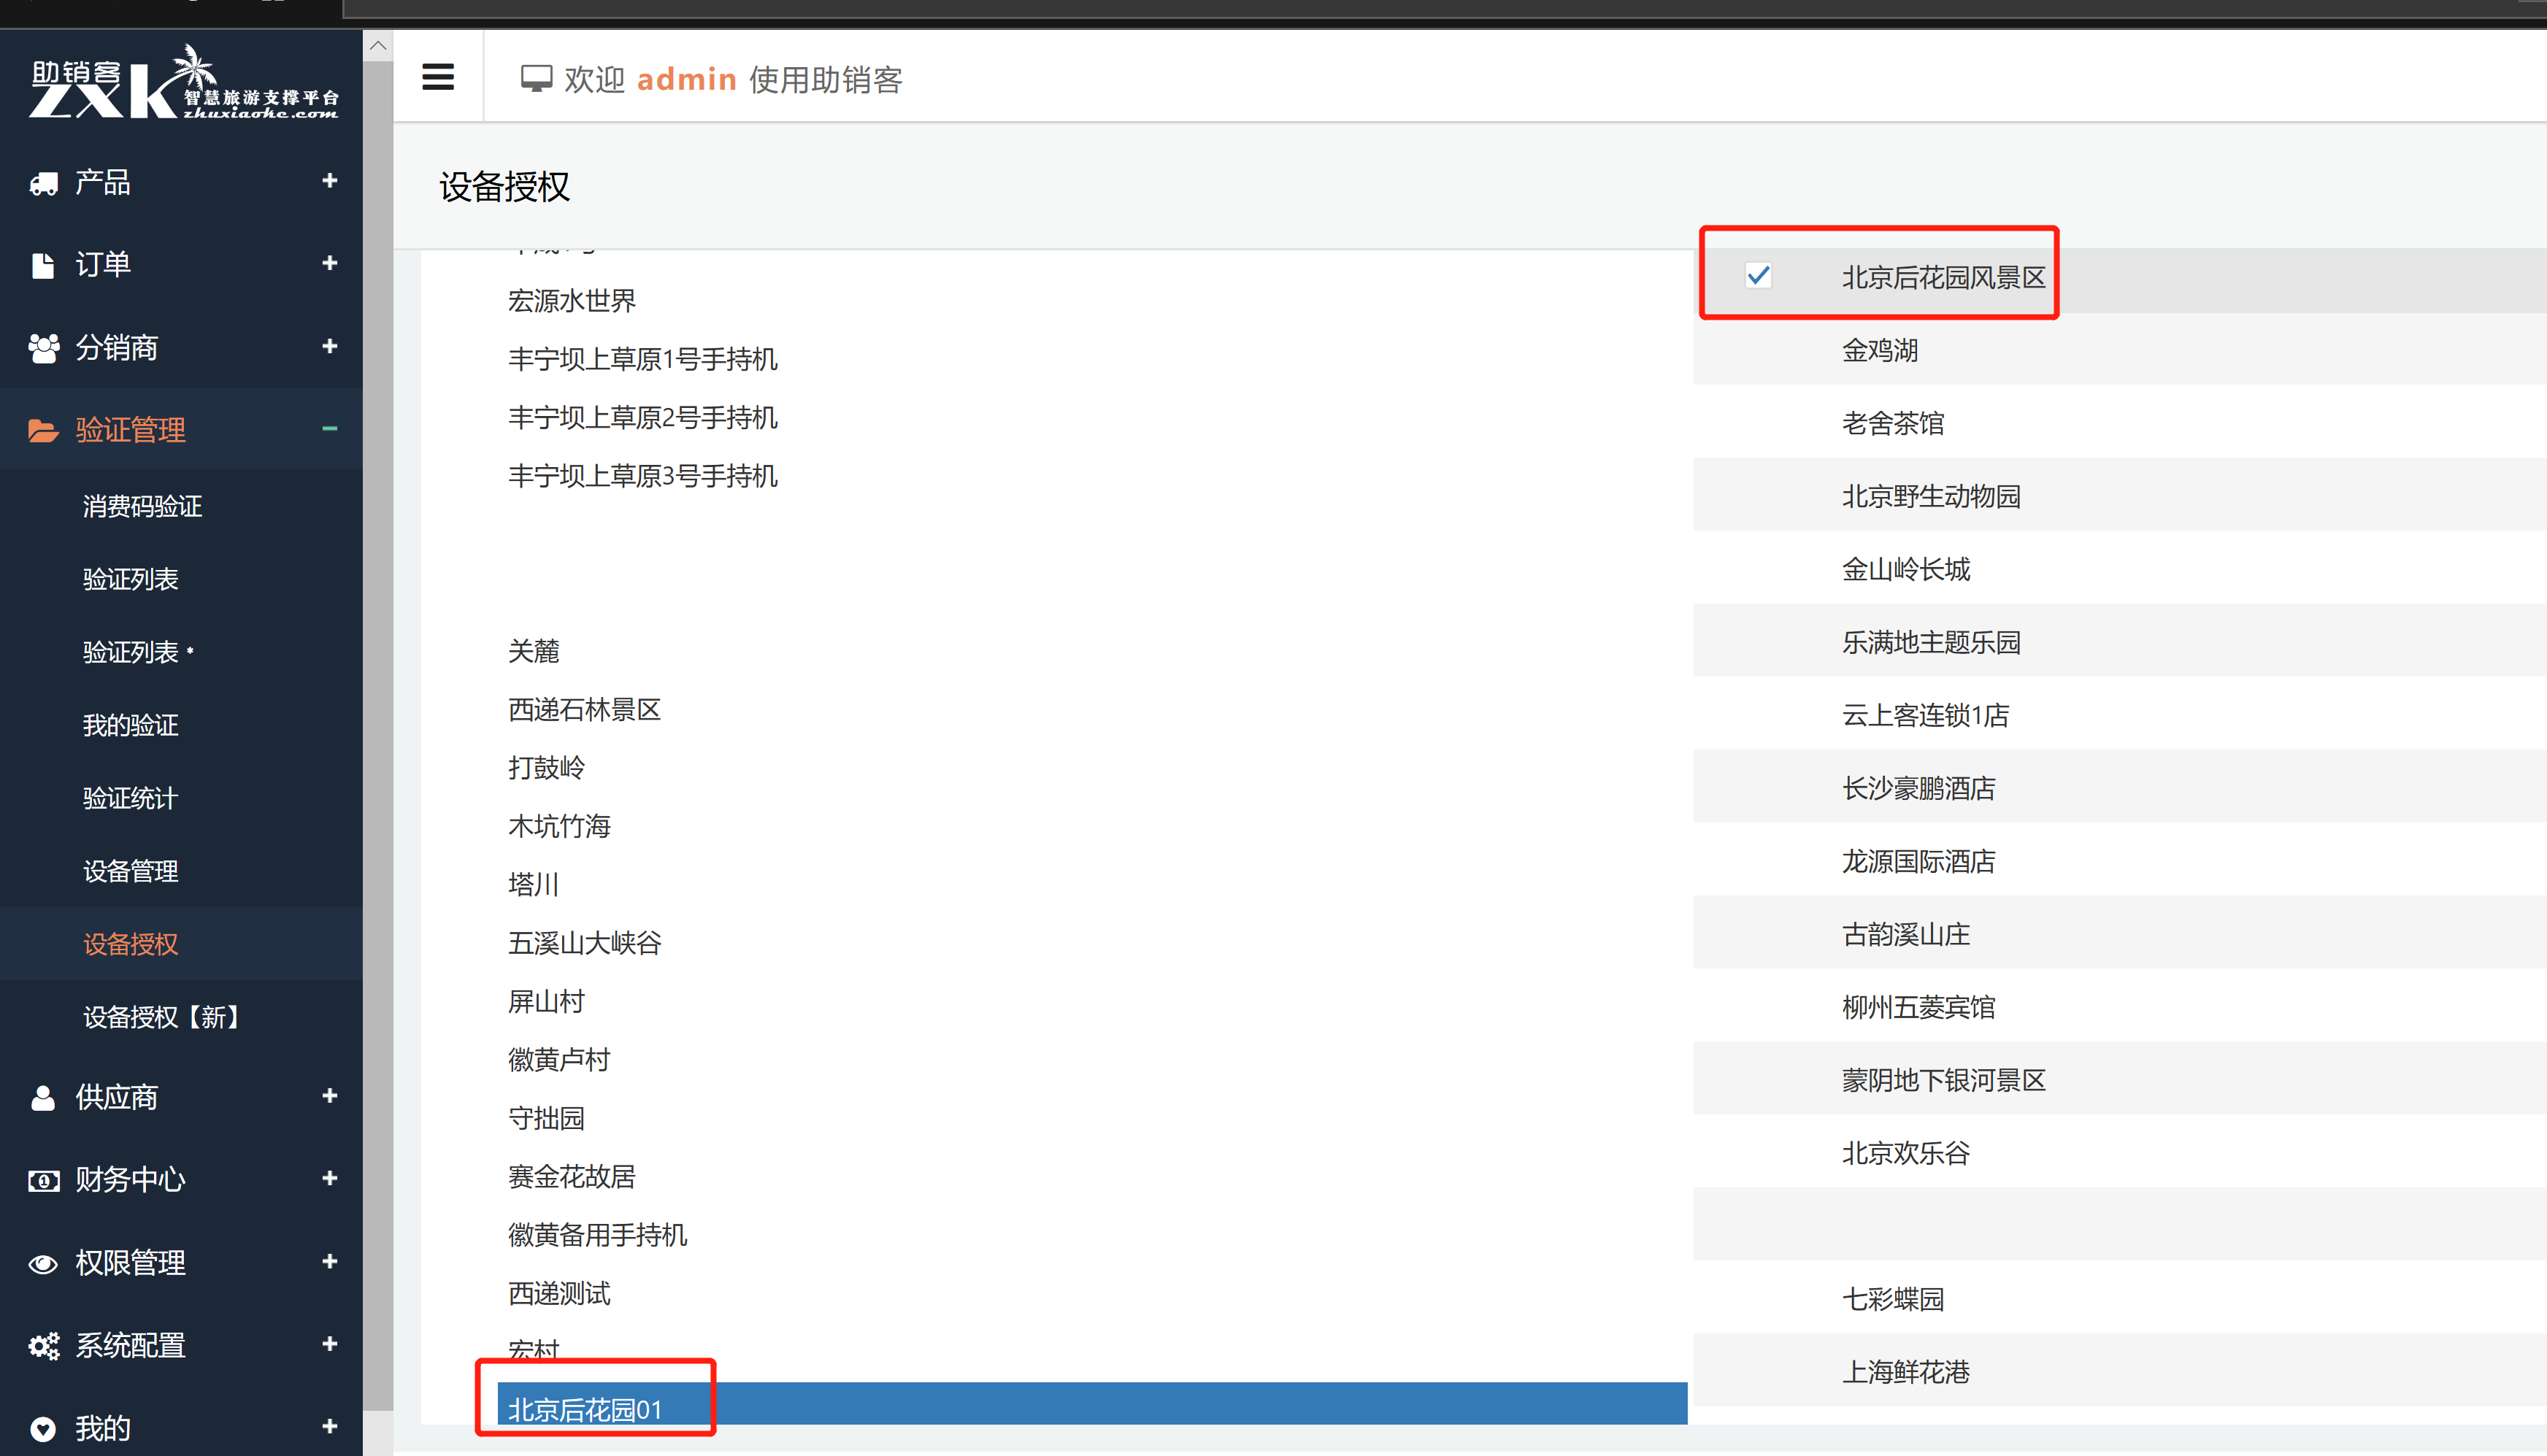Expand the 产品 menu plus sign
The width and height of the screenshot is (2547, 1456).
click(x=329, y=181)
